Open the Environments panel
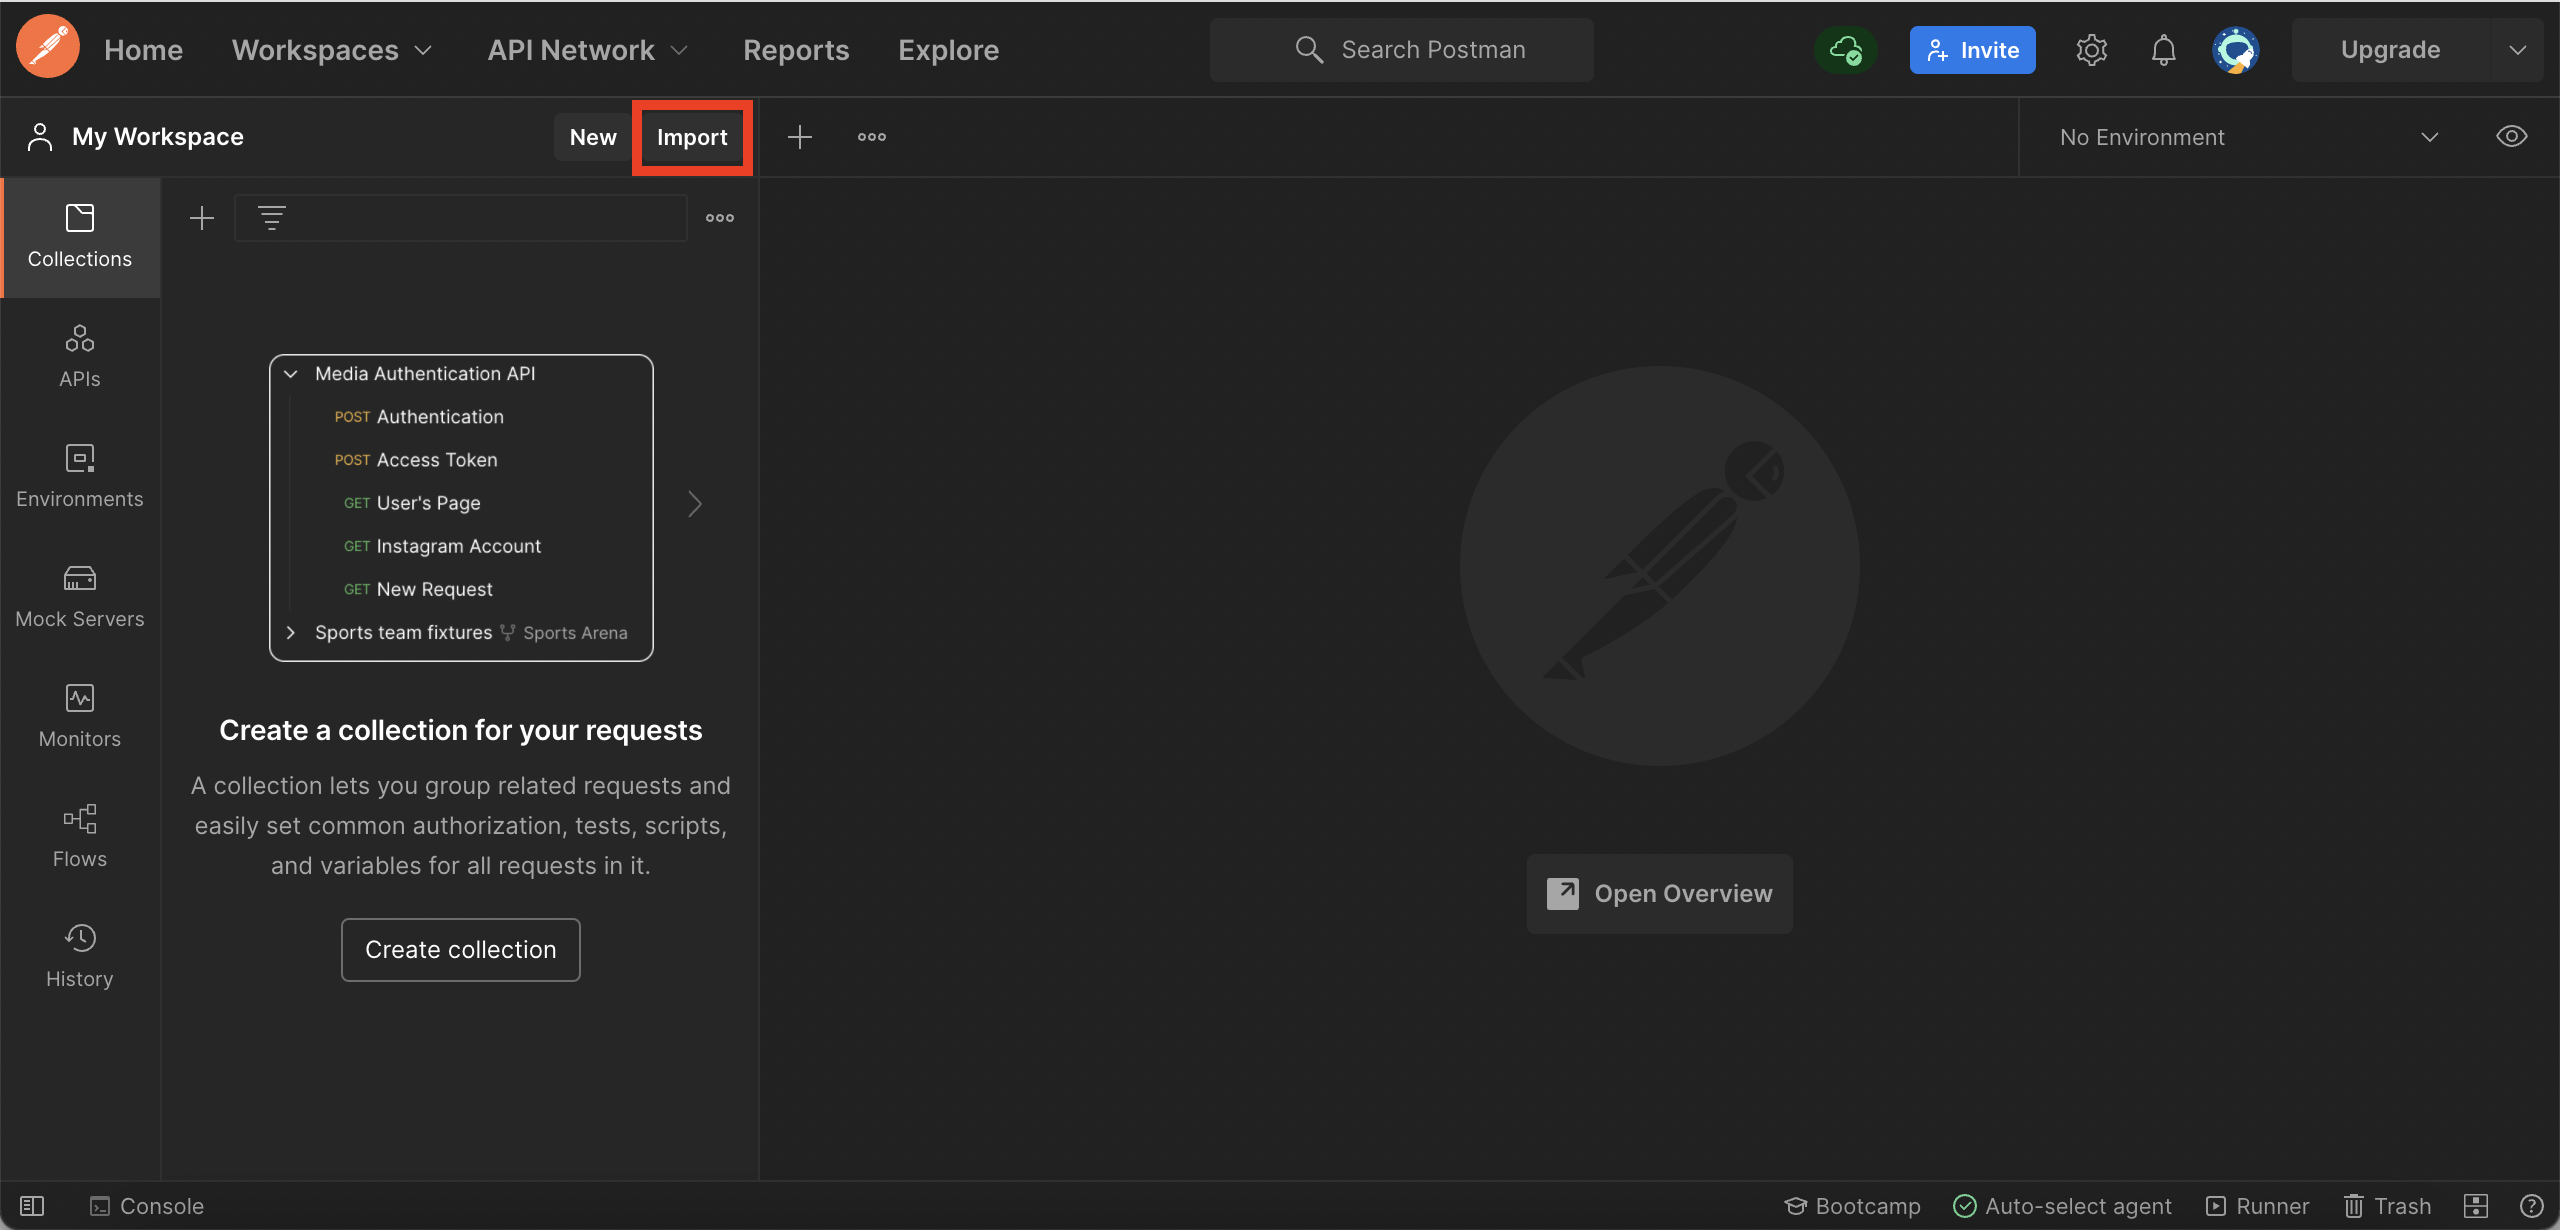Screen dimensions: 2560x1230 click(79, 476)
